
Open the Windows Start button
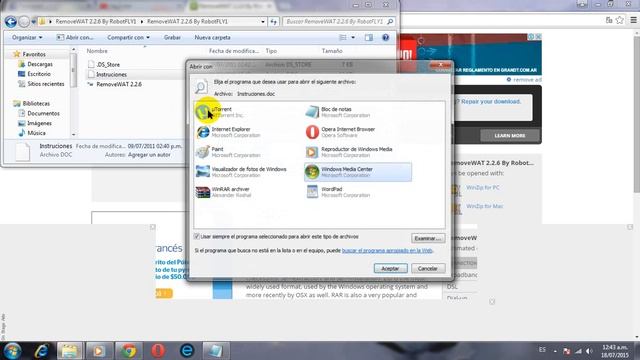point(12,351)
